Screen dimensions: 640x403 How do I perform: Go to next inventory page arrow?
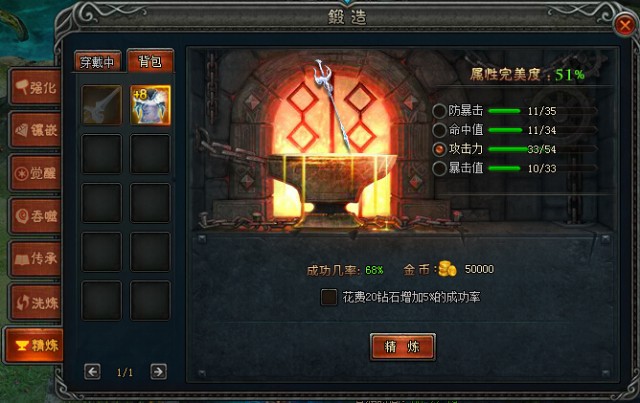[158, 372]
